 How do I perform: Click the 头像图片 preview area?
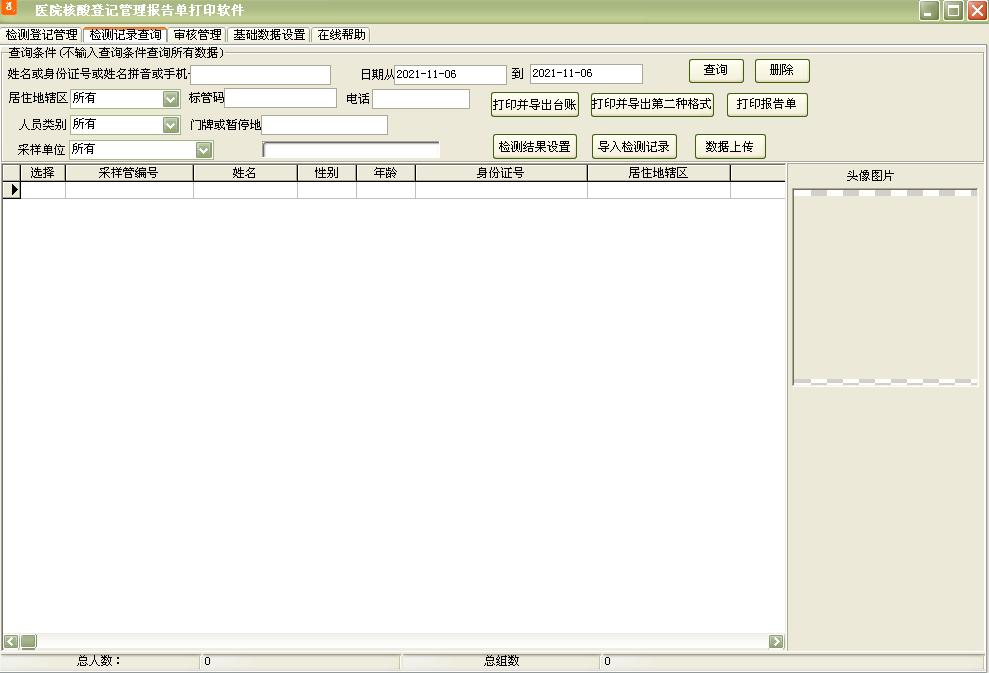click(x=886, y=287)
